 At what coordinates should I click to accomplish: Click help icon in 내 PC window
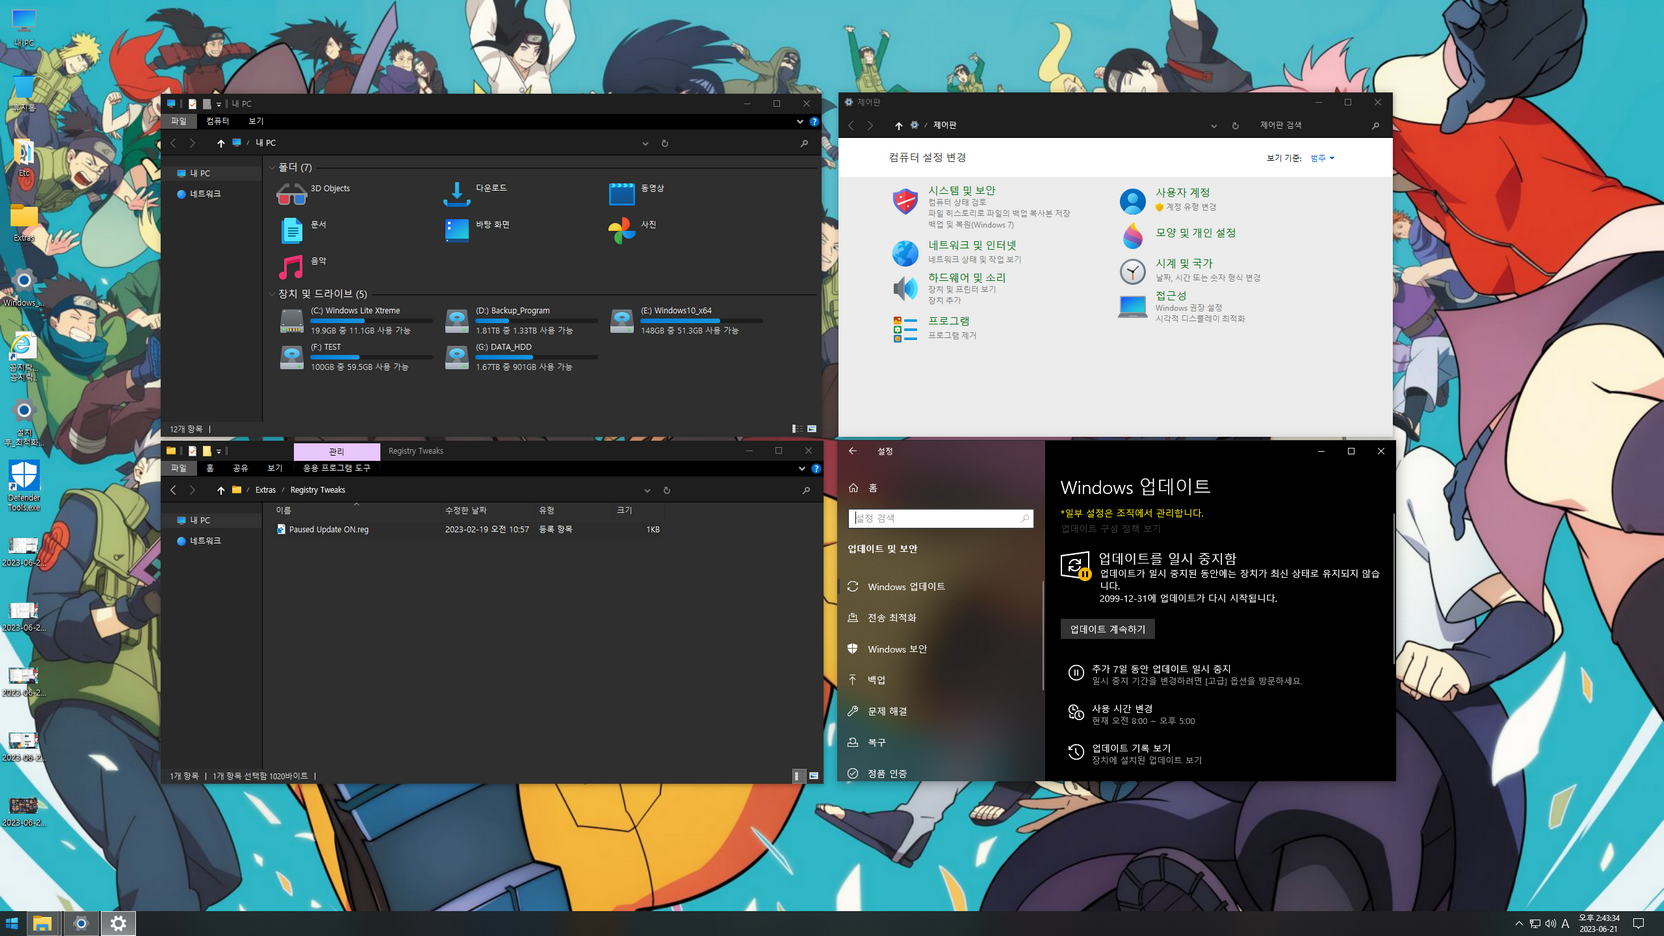(814, 122)
